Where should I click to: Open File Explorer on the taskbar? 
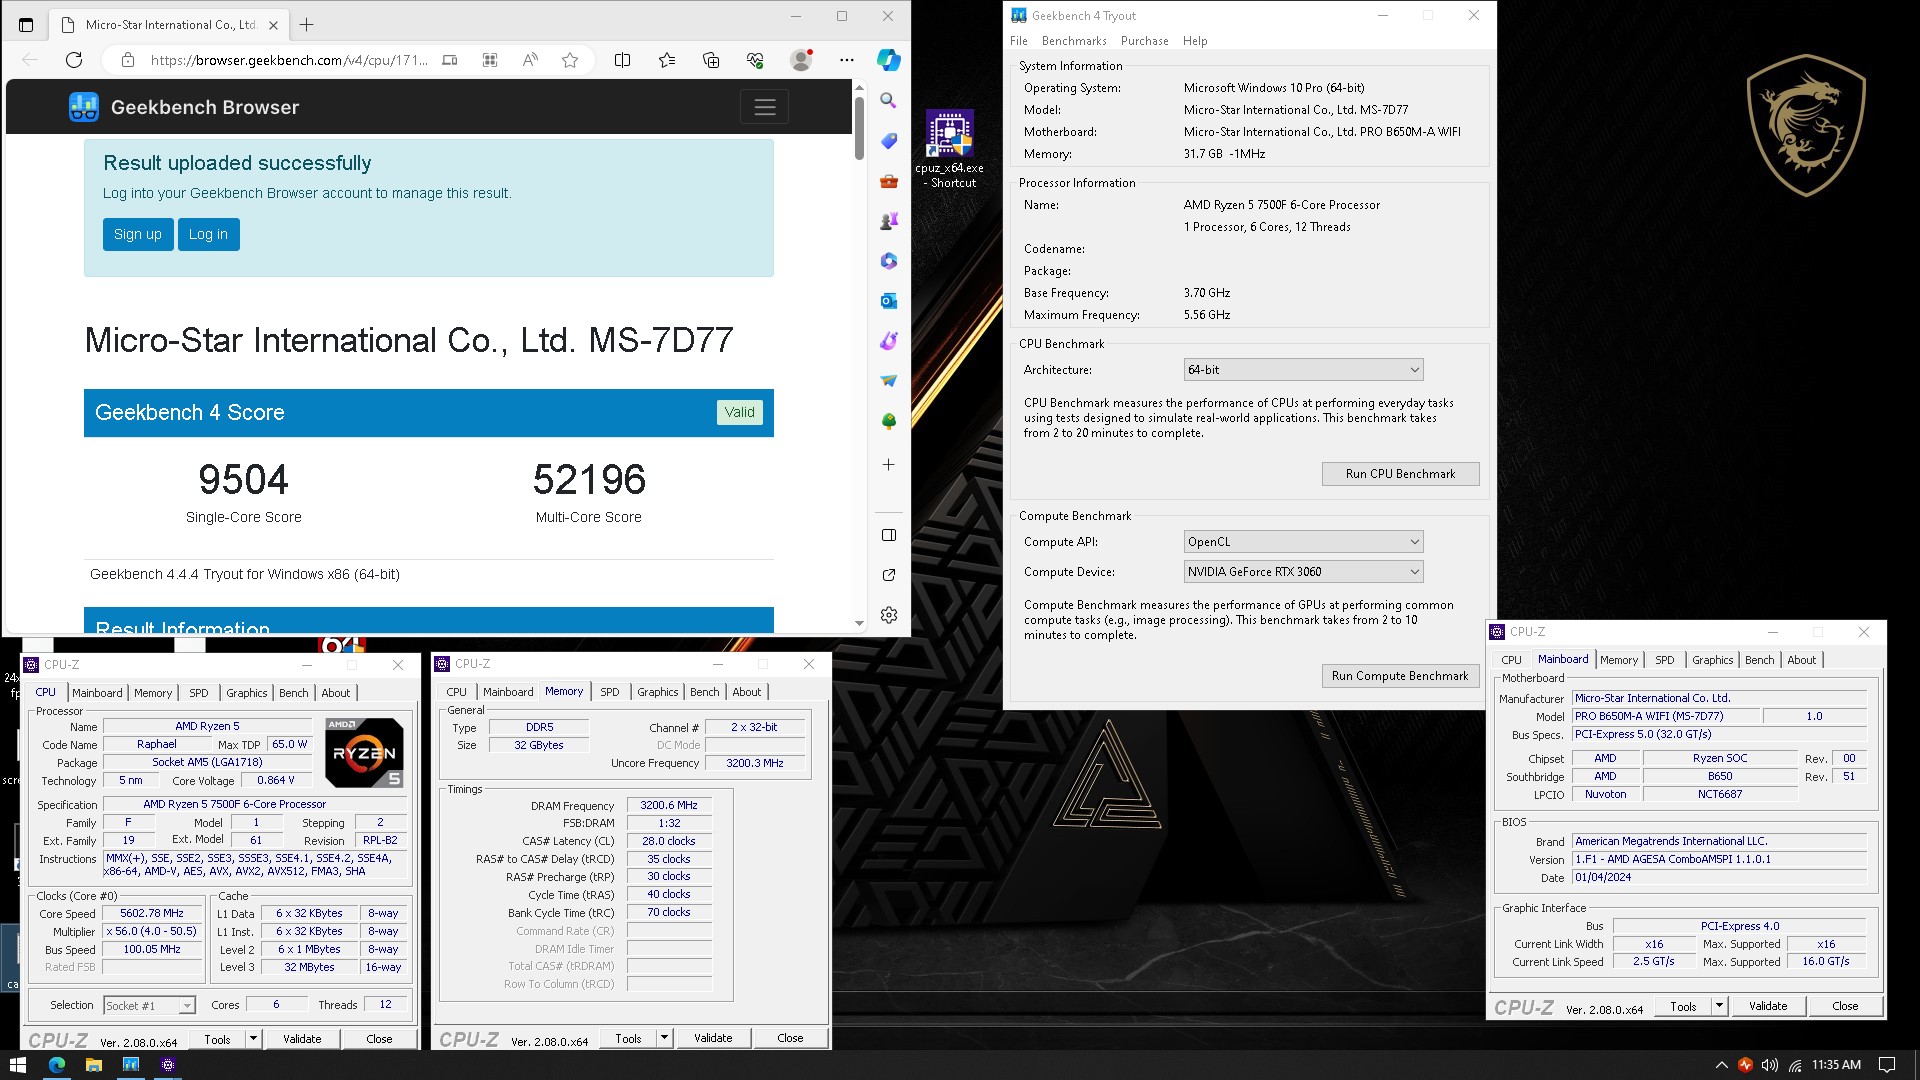93,1065
